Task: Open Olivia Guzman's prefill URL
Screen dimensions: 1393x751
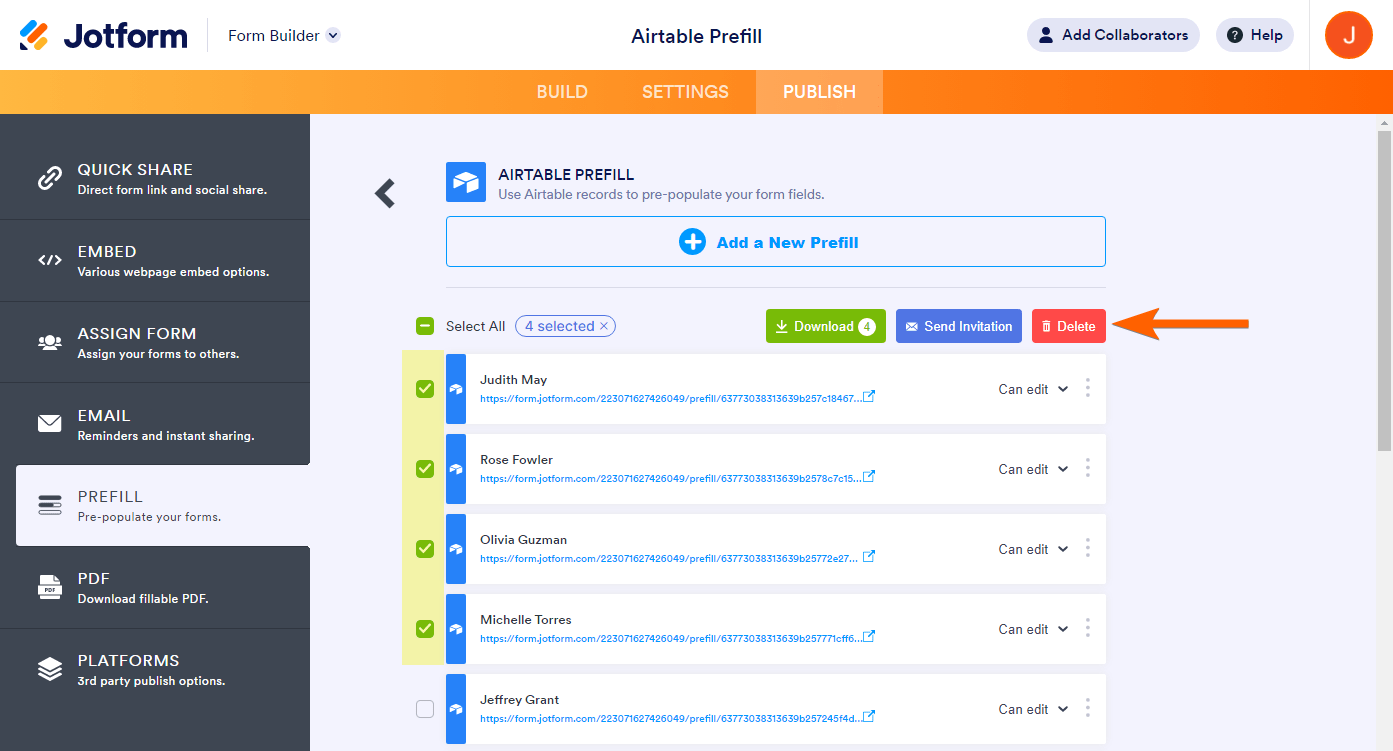Action: pos(669,558)
